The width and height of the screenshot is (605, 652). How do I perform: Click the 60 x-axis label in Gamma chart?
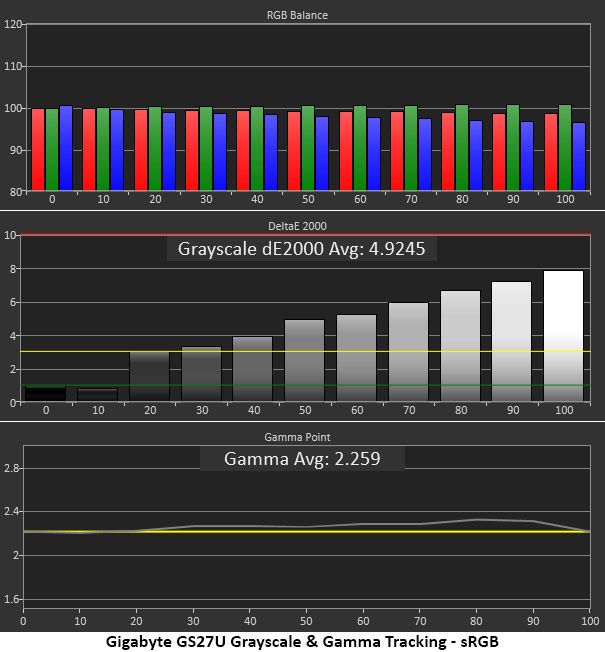[x=363, y=621]
